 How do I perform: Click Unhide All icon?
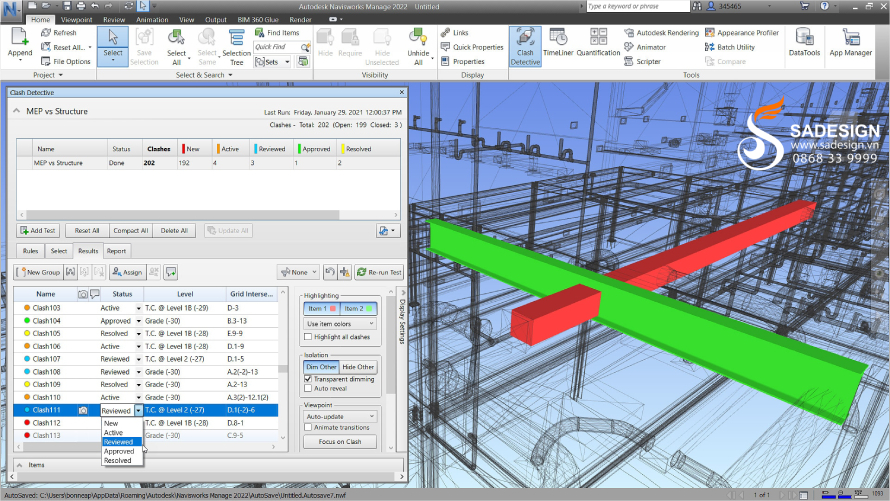pyautogui.click(x=418, y=37)
